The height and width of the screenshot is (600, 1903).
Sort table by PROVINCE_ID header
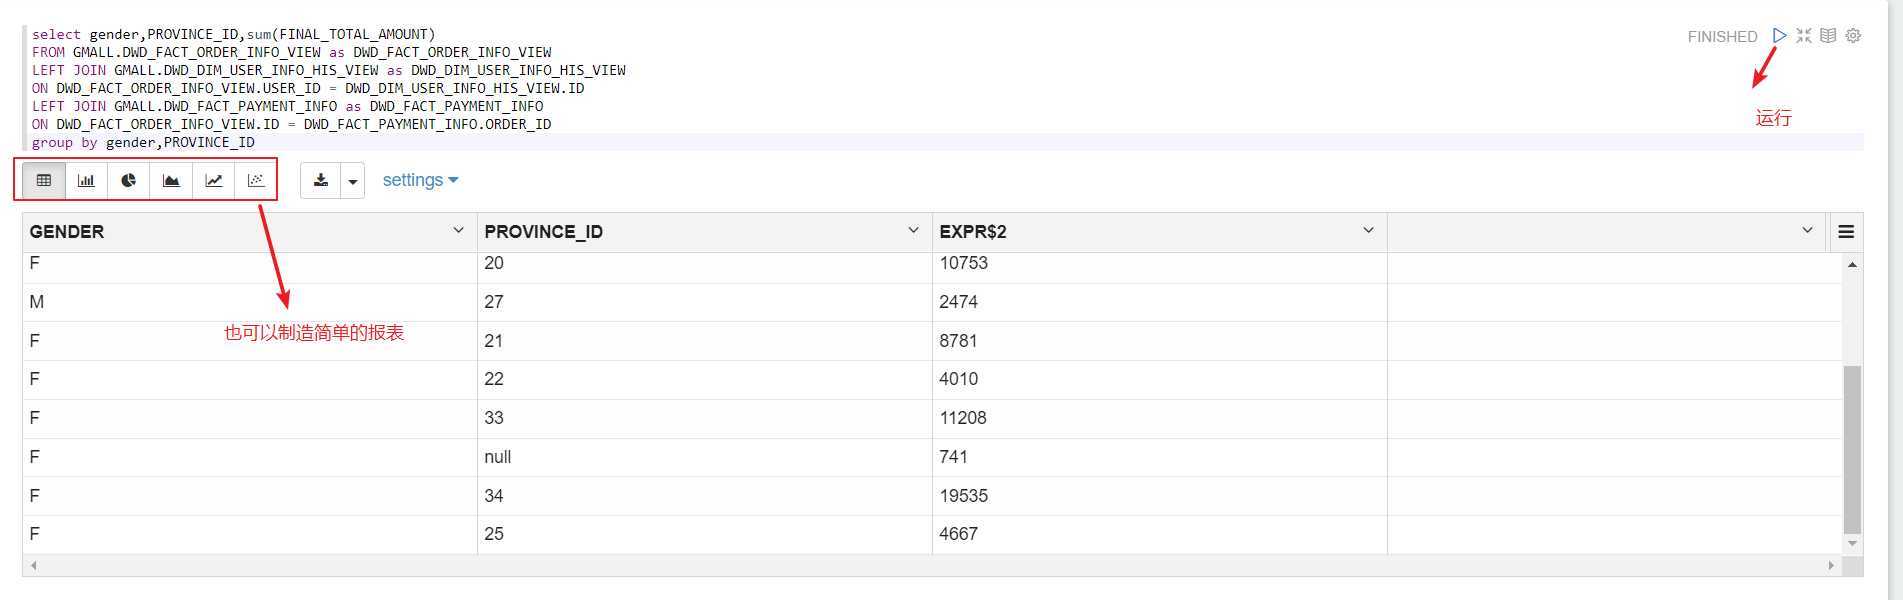tap(544, 232)
